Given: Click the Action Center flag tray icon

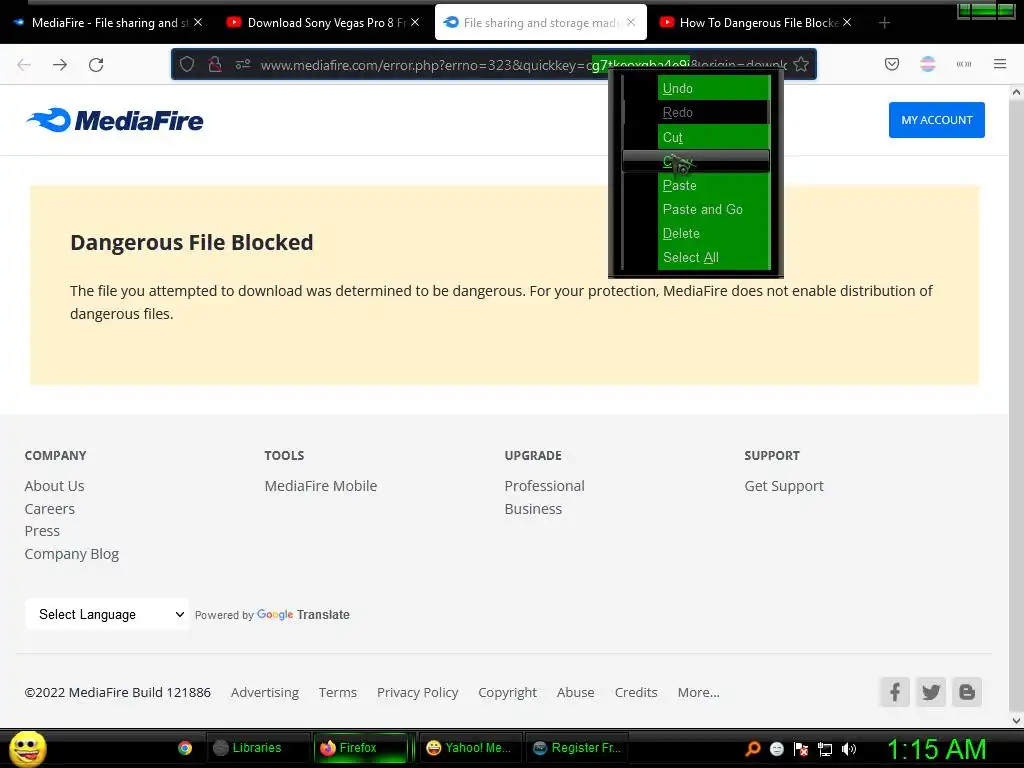Looking at the screenshot, I should tap(801, 749).
